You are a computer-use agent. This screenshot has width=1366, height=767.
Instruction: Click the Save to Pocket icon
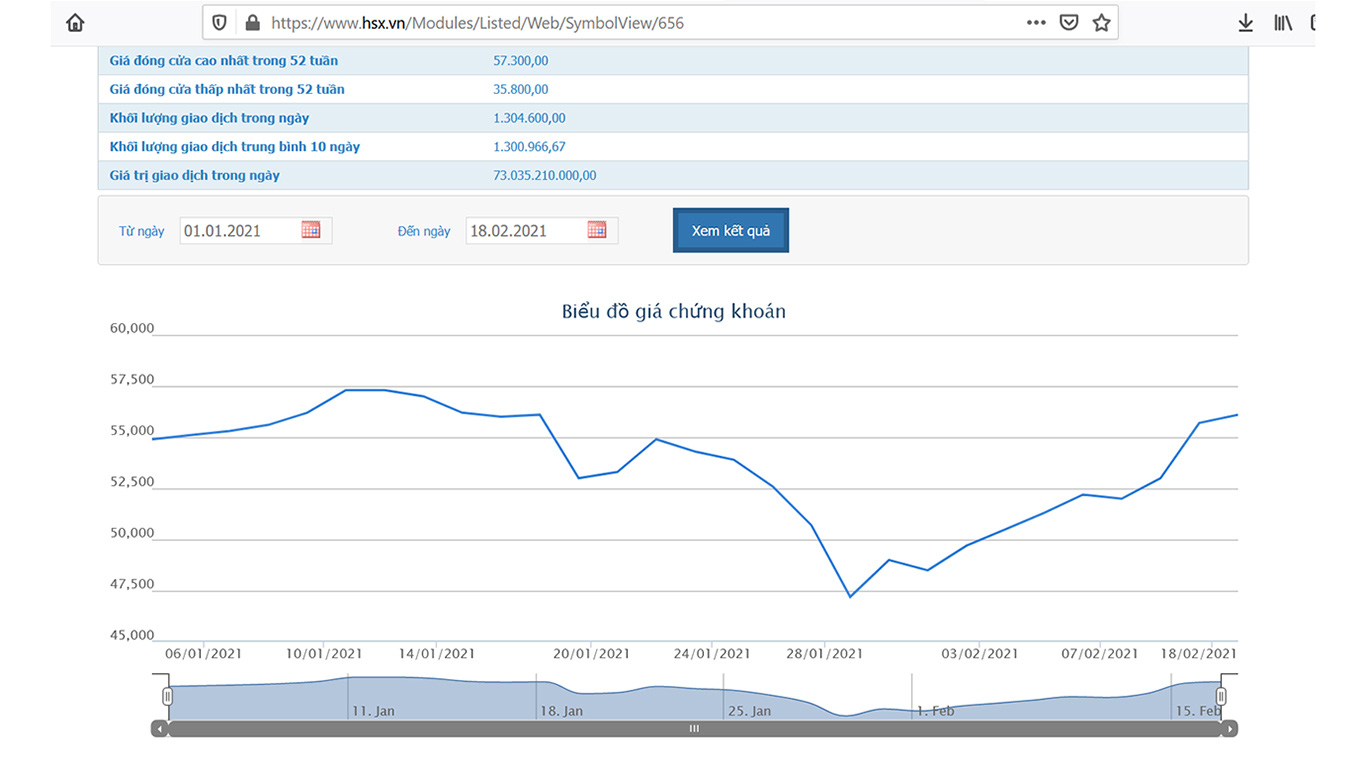point(1069,22)
